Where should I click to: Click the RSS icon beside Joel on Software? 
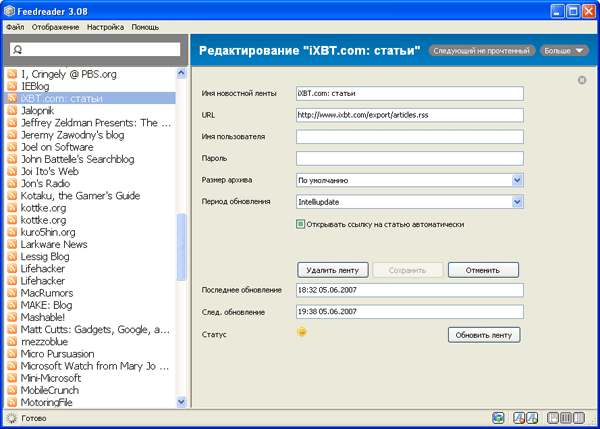tap(12, 147)
